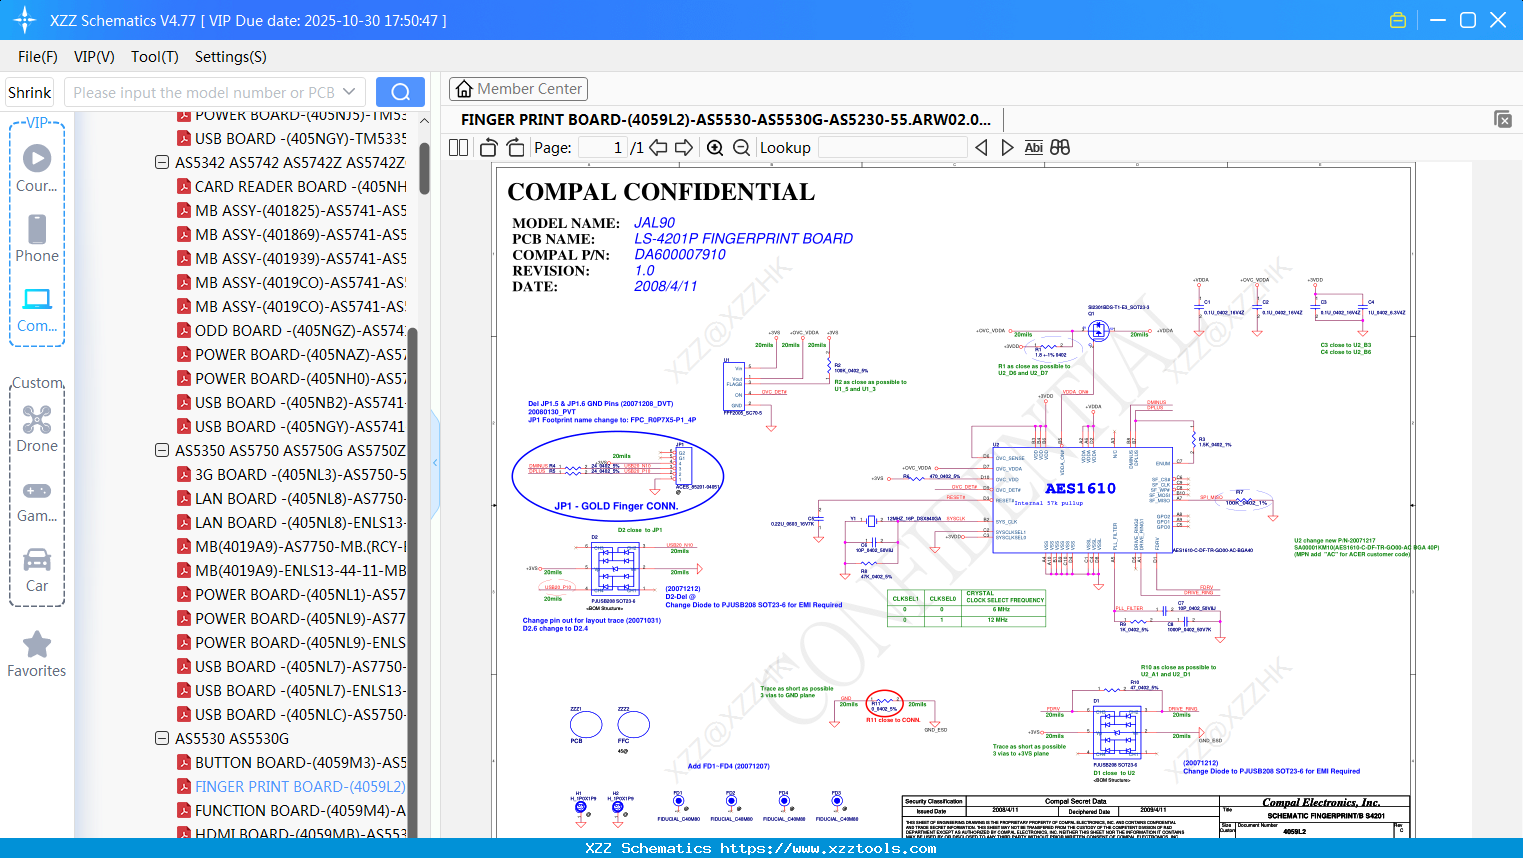Collapse the side panel with the edge handle
Image resolution: width=1523 pixels, height=858 pixels.
point(435,463)
